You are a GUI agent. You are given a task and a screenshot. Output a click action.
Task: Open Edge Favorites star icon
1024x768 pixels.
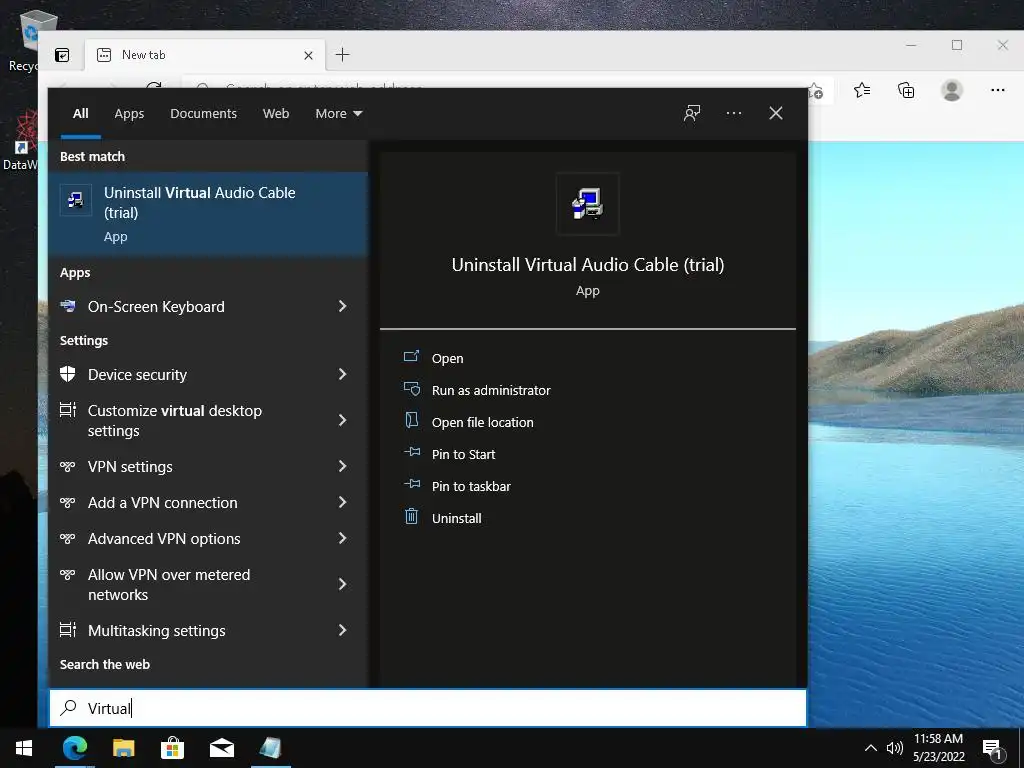862,90
